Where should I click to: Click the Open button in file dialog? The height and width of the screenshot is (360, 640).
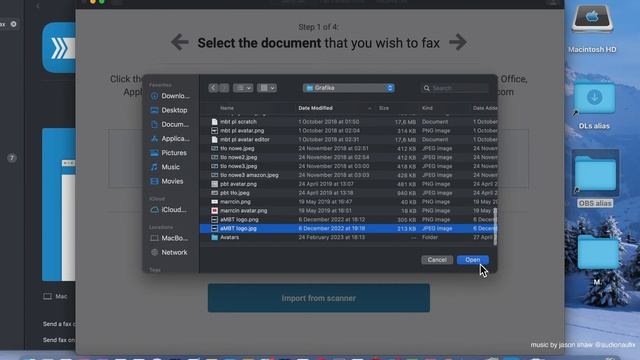coord(473,260)
